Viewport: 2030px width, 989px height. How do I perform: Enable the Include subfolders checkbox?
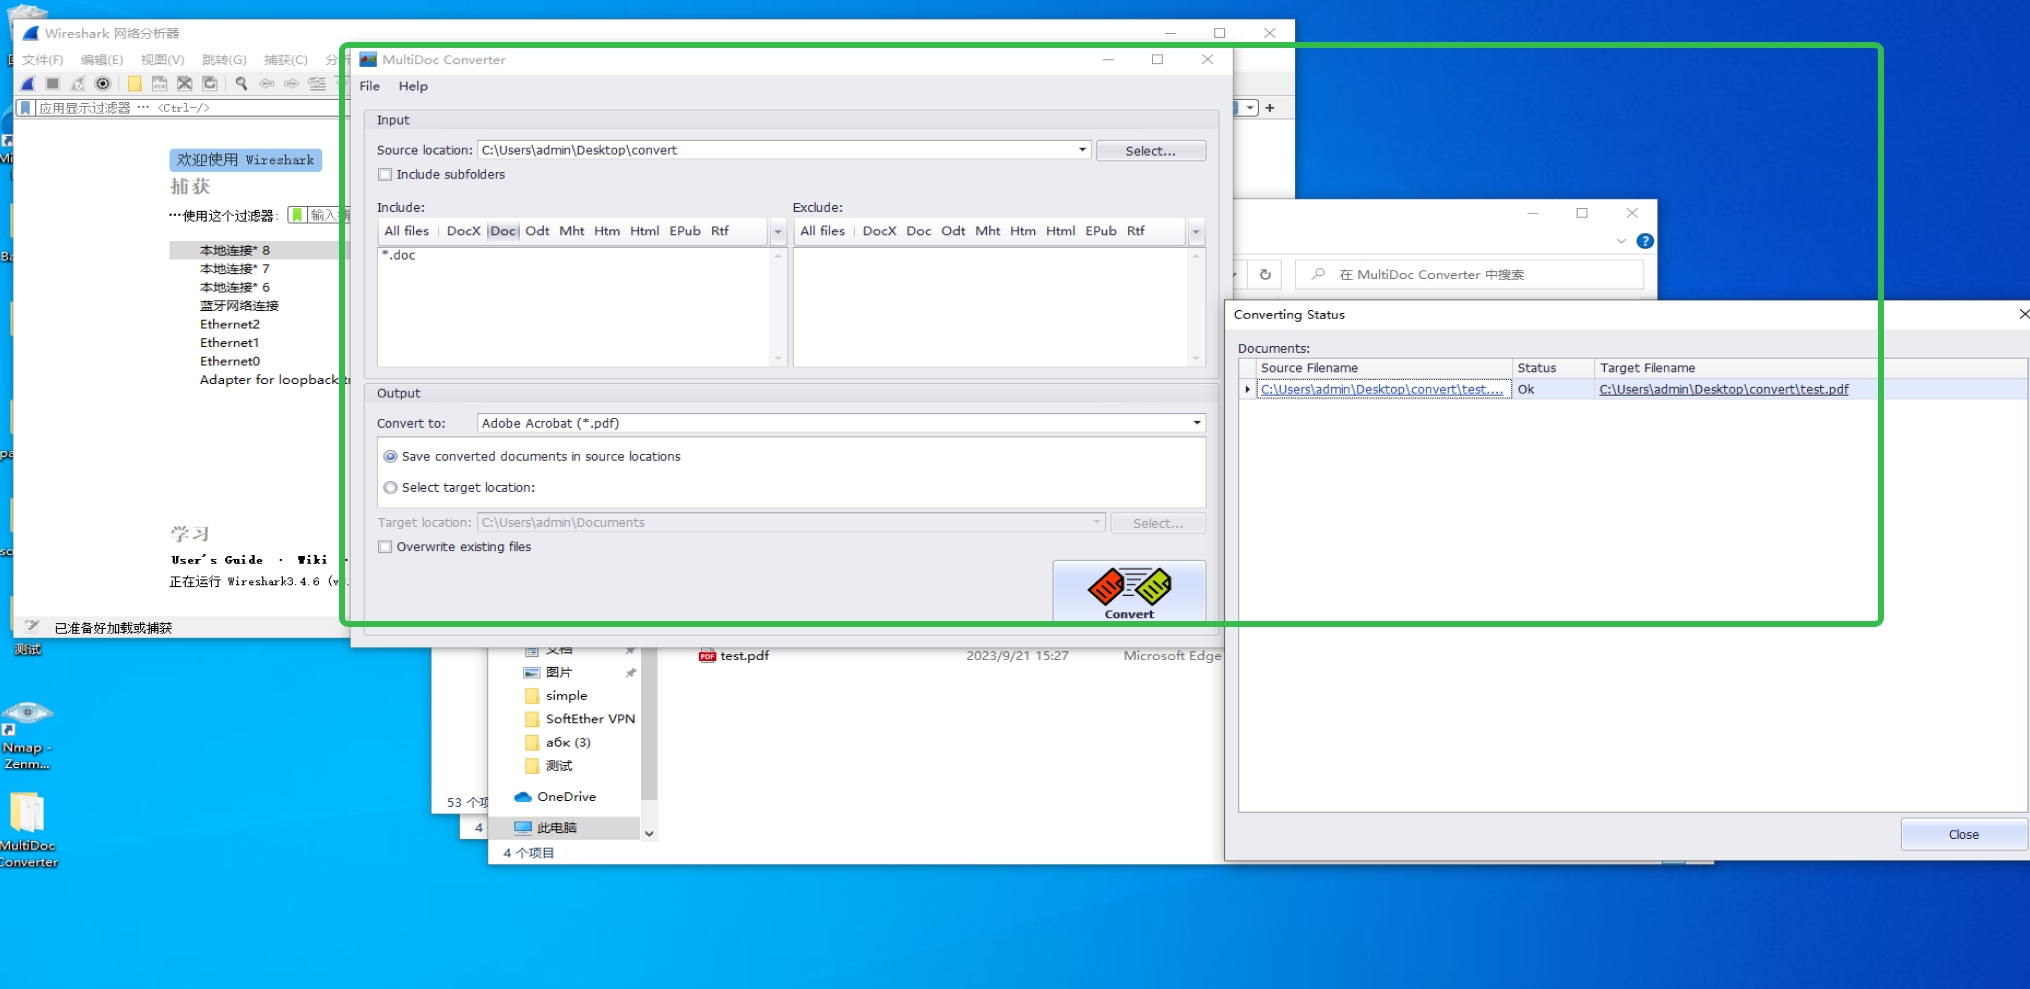click(385, 175)
